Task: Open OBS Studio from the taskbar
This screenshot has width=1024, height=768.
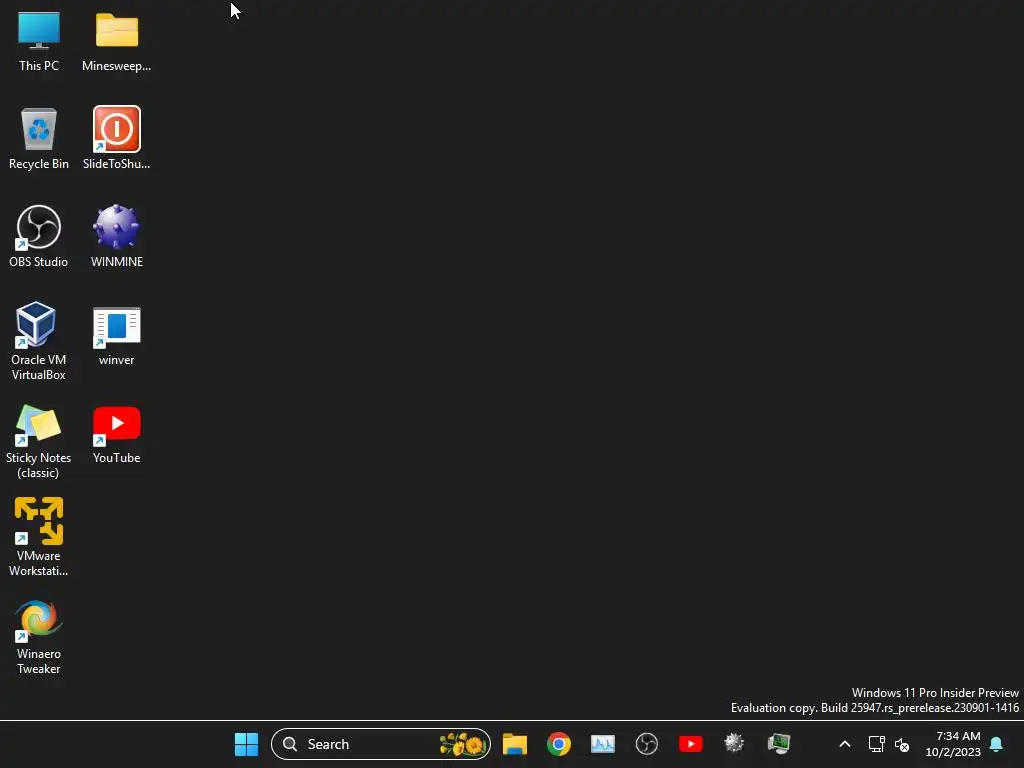Action: pos(647,744)
